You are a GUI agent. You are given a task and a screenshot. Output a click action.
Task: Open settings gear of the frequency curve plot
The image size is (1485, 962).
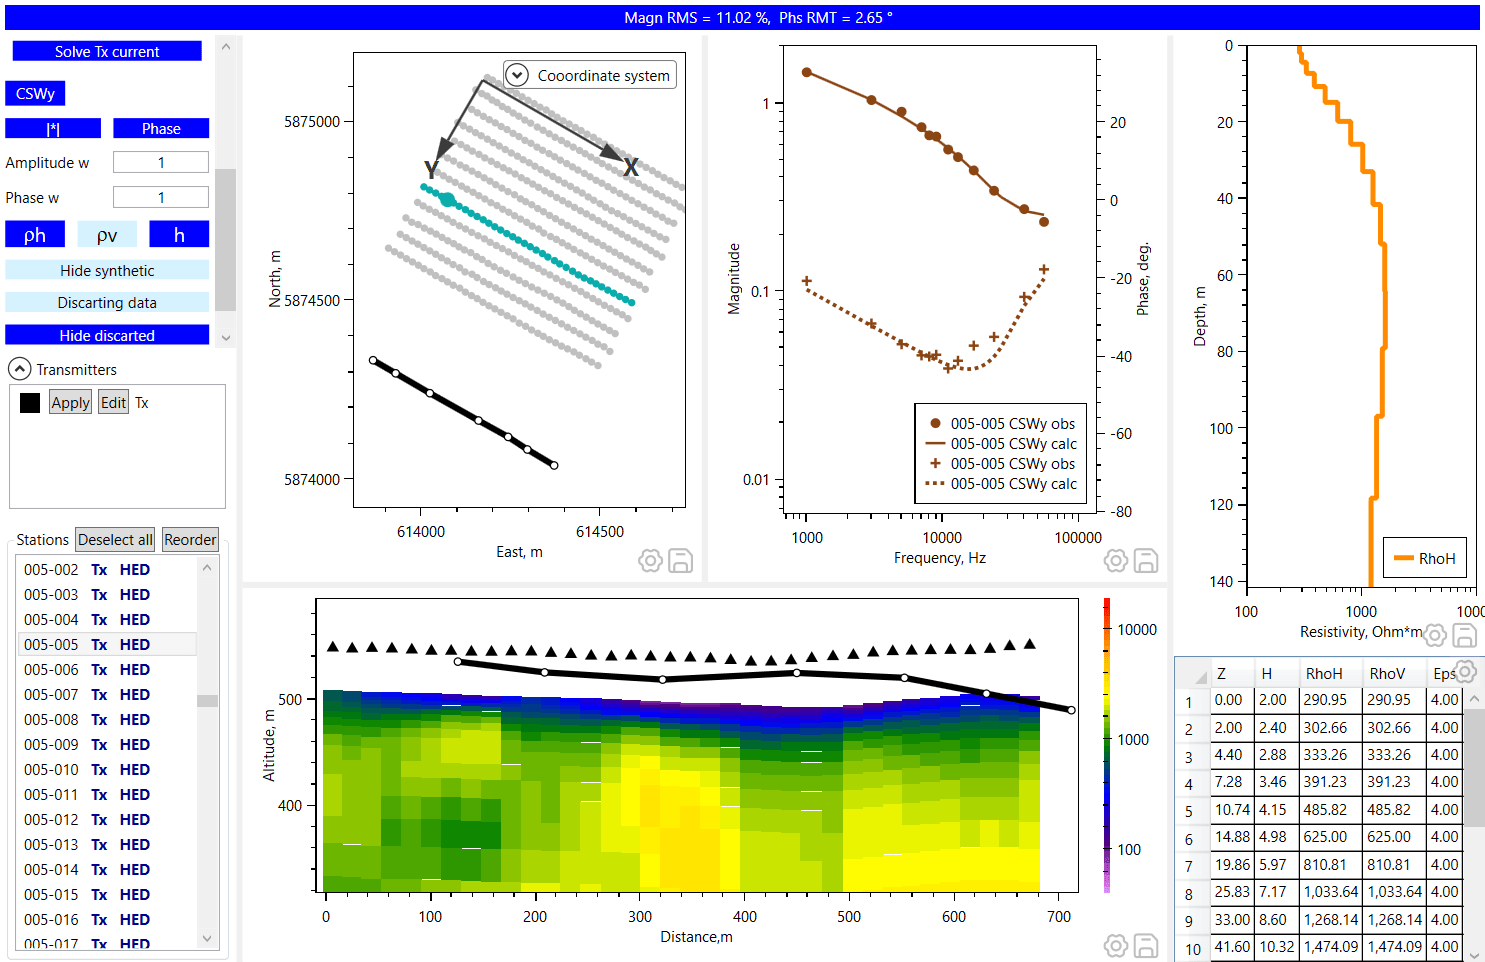point(1116,561)
